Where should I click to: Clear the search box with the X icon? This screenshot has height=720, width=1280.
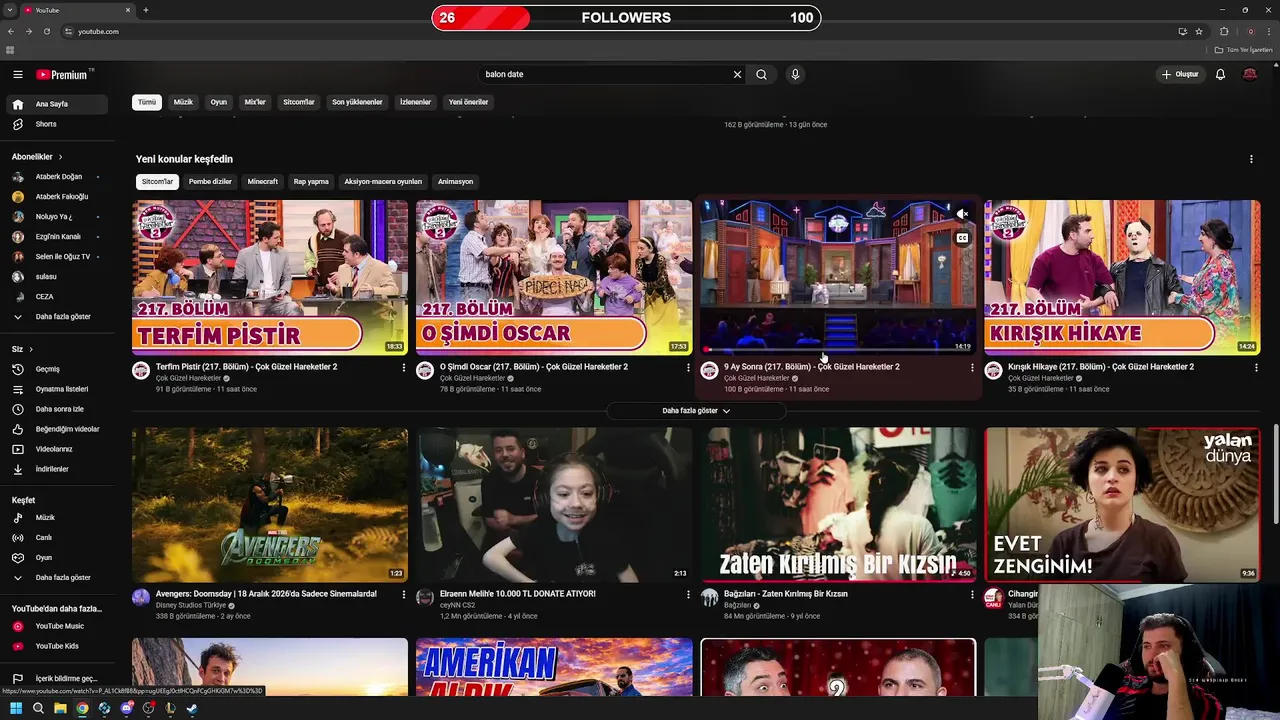tap(738, 74)
